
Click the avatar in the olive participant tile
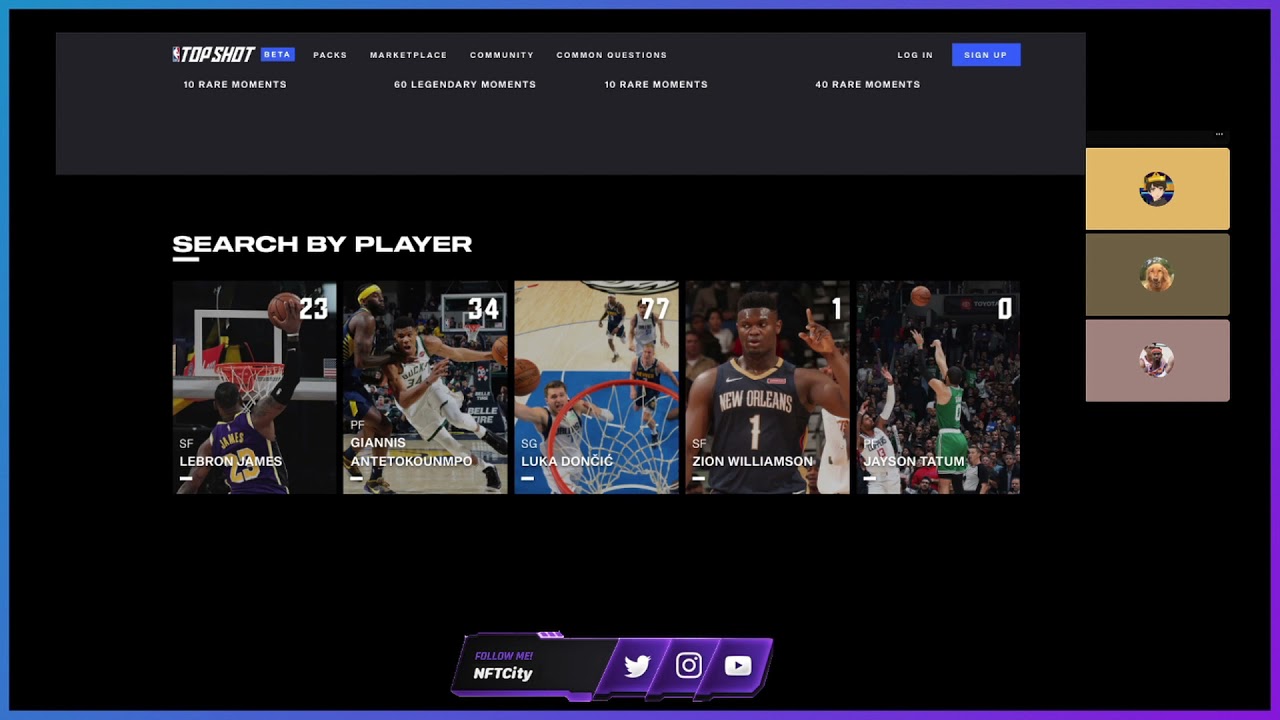tap(1157, 275)
